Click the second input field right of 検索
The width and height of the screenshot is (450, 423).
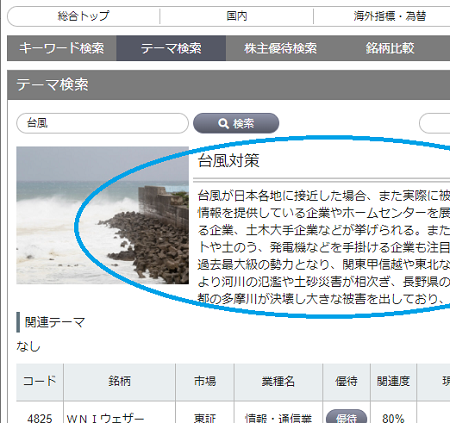coord(435,123)
